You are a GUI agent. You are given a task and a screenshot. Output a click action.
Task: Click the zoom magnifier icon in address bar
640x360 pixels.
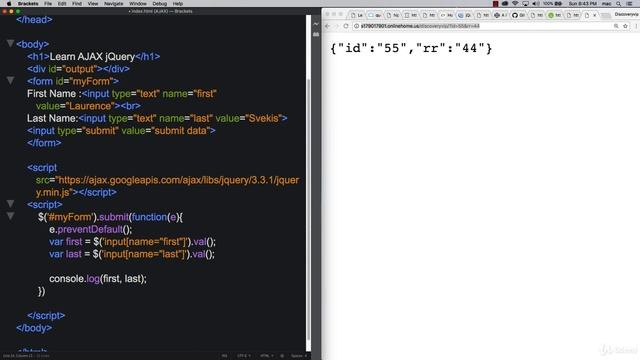616,26
